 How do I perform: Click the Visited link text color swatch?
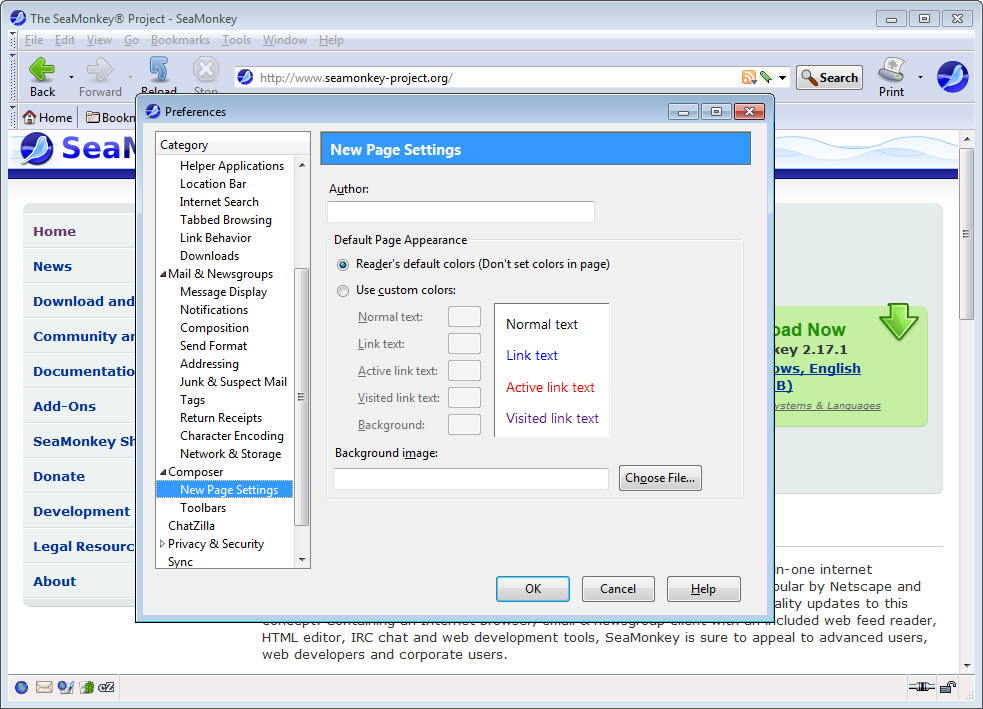465,397
